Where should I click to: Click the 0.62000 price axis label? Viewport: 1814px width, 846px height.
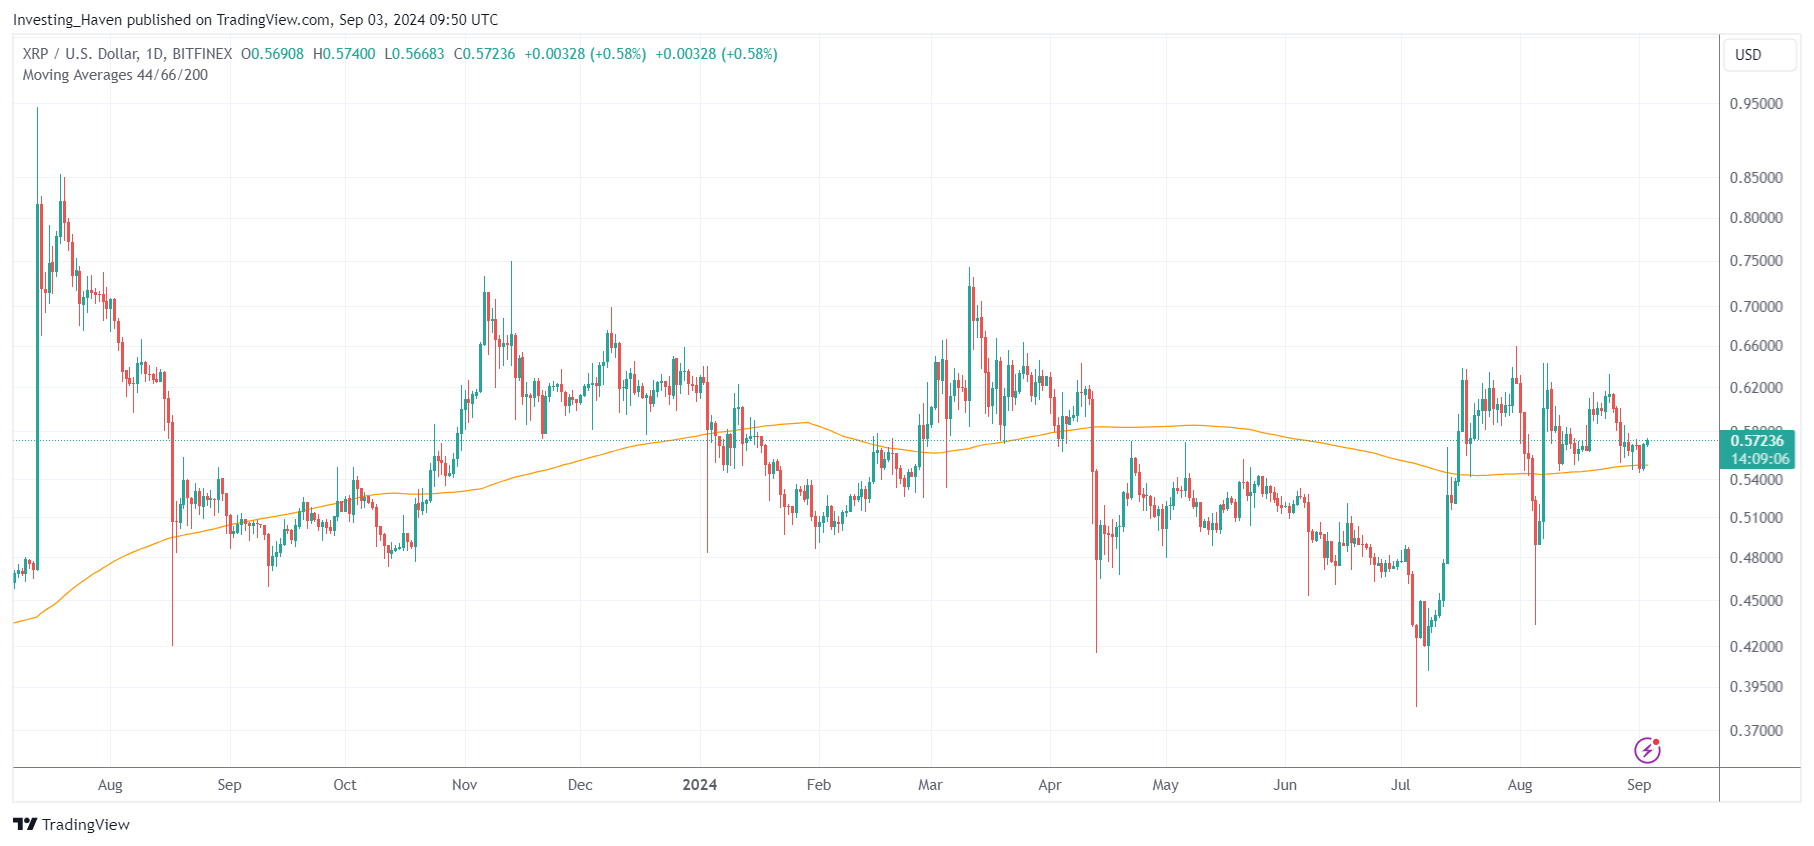click(1756, 388)
